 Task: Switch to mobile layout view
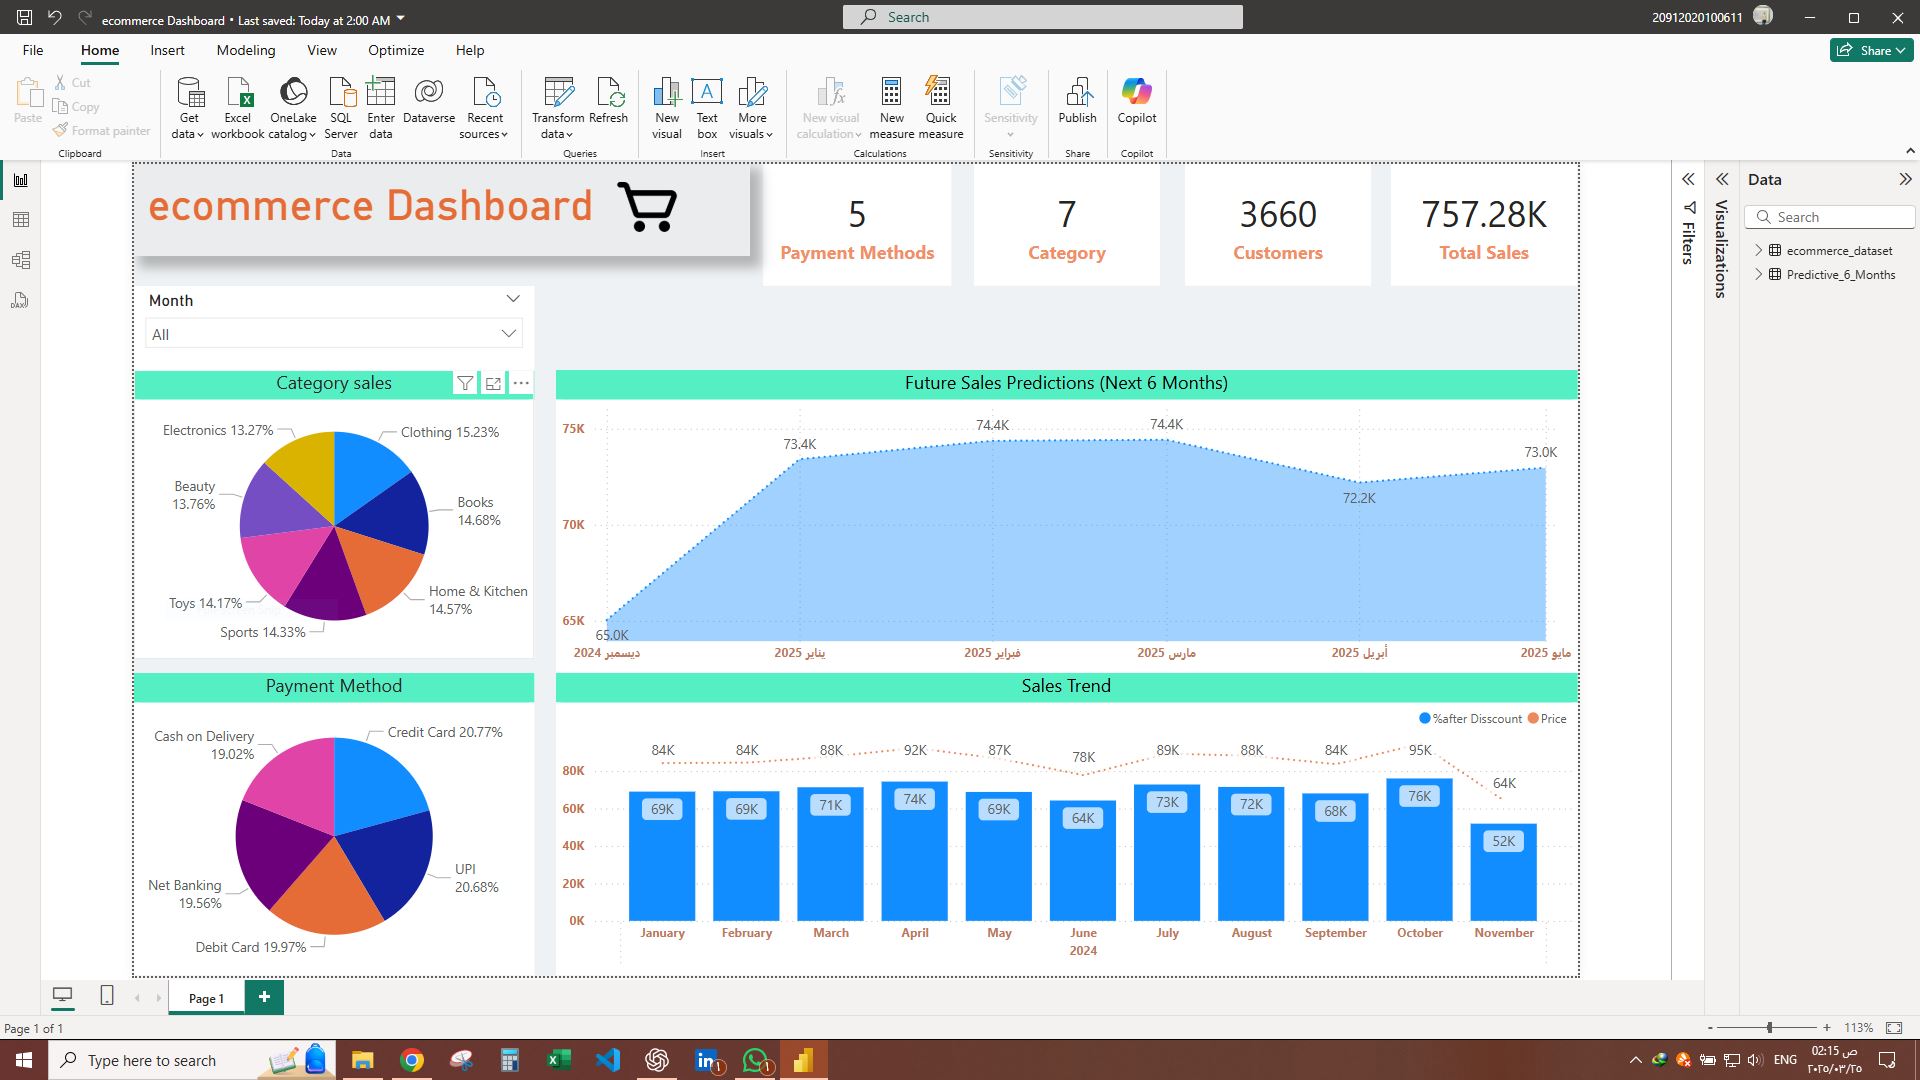(107, 996)
